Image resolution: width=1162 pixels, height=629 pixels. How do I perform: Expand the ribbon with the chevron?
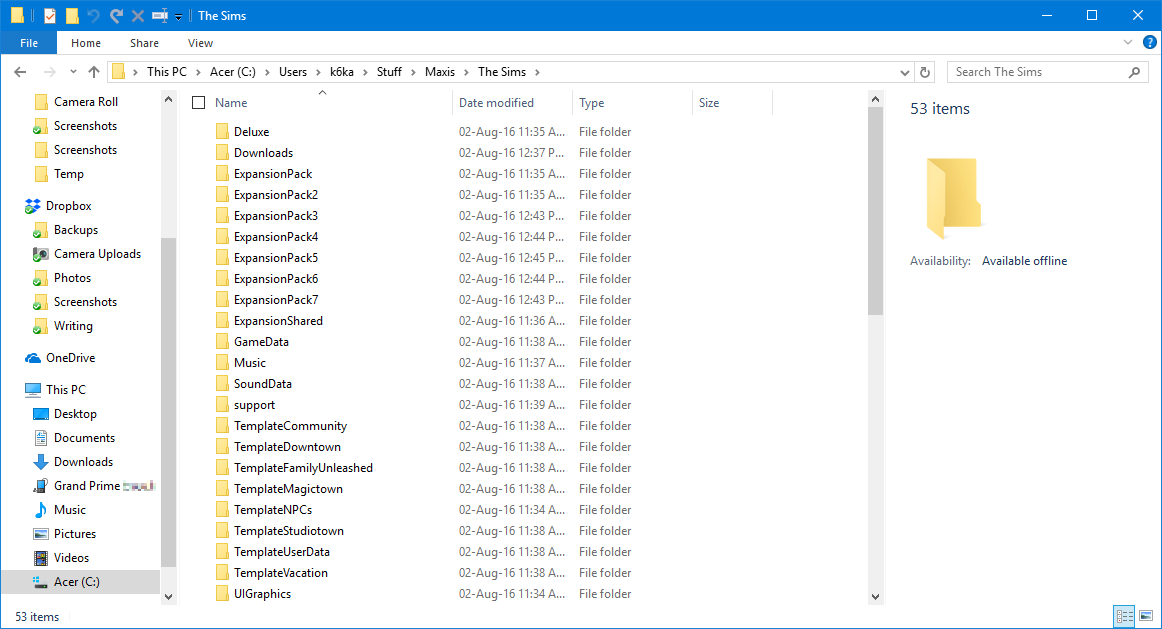[x=1128, y=43]
